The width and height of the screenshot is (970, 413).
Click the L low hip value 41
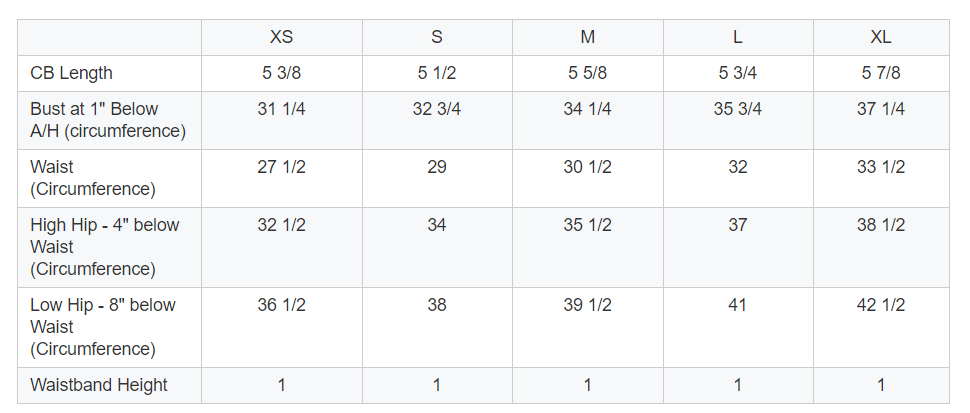click(737, 305)
